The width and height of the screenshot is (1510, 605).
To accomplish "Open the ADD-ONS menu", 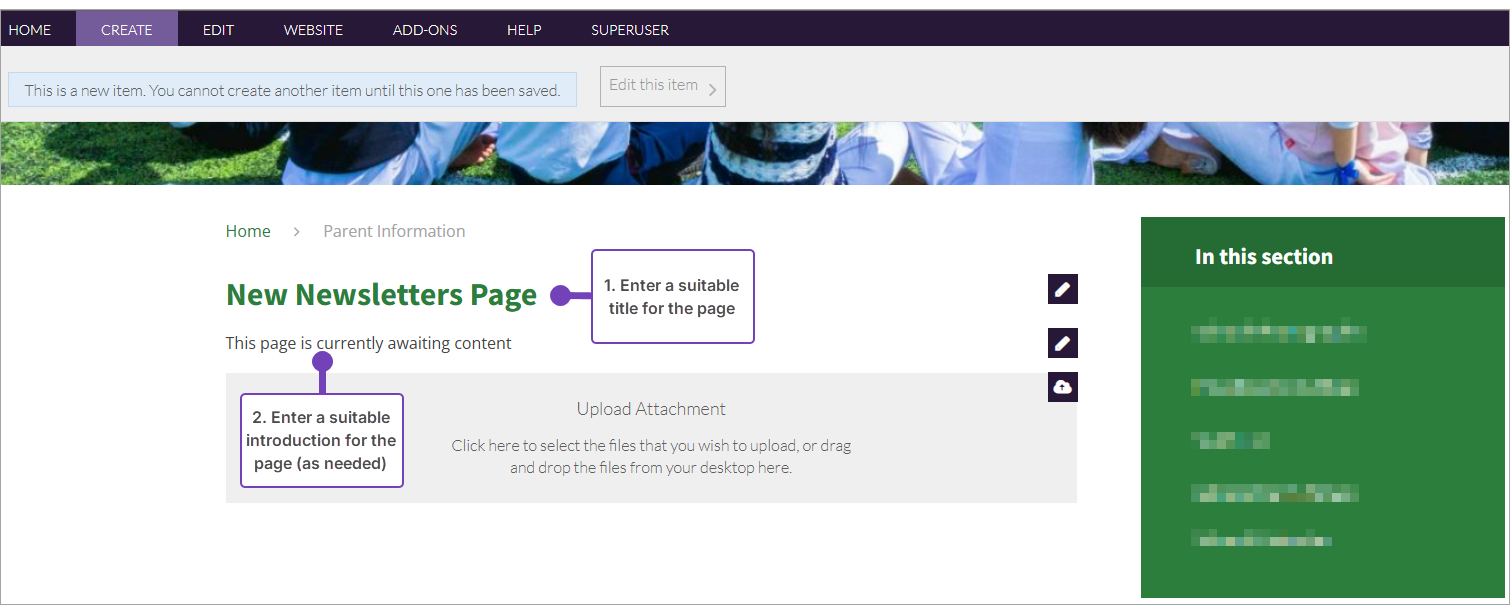I will 425,30.
